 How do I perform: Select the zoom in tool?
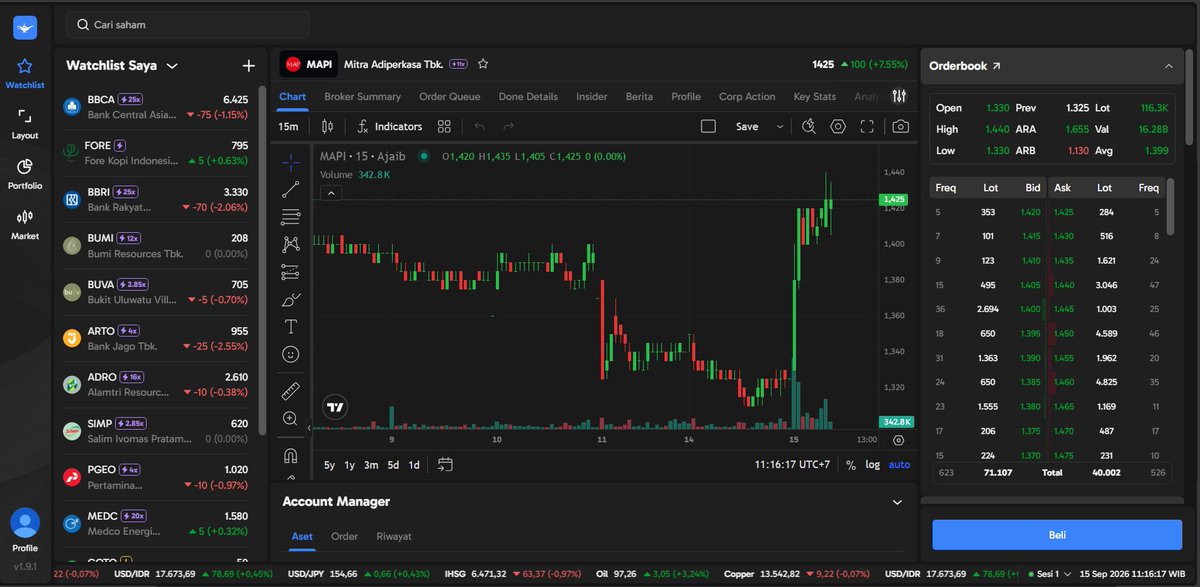(x=291, y=418)
